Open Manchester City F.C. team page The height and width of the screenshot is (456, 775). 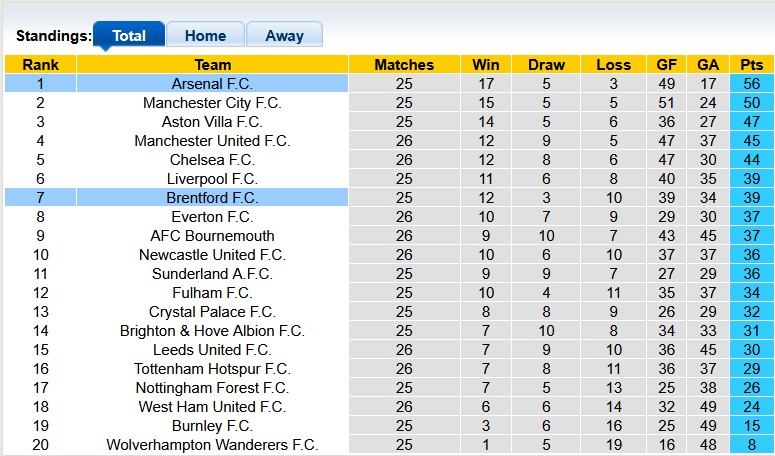[x=212, y=103]
